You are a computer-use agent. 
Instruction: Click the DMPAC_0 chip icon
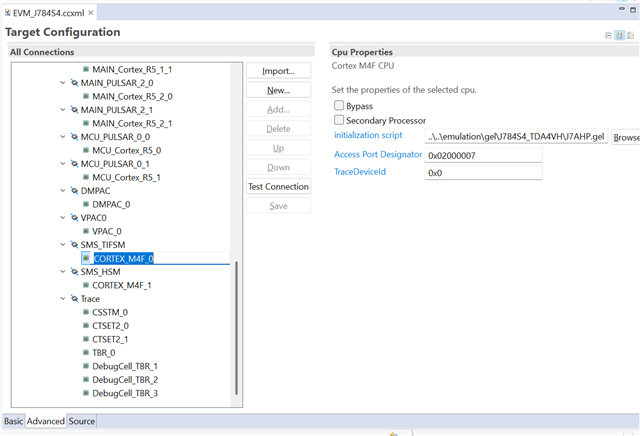(x=85, y=204)
